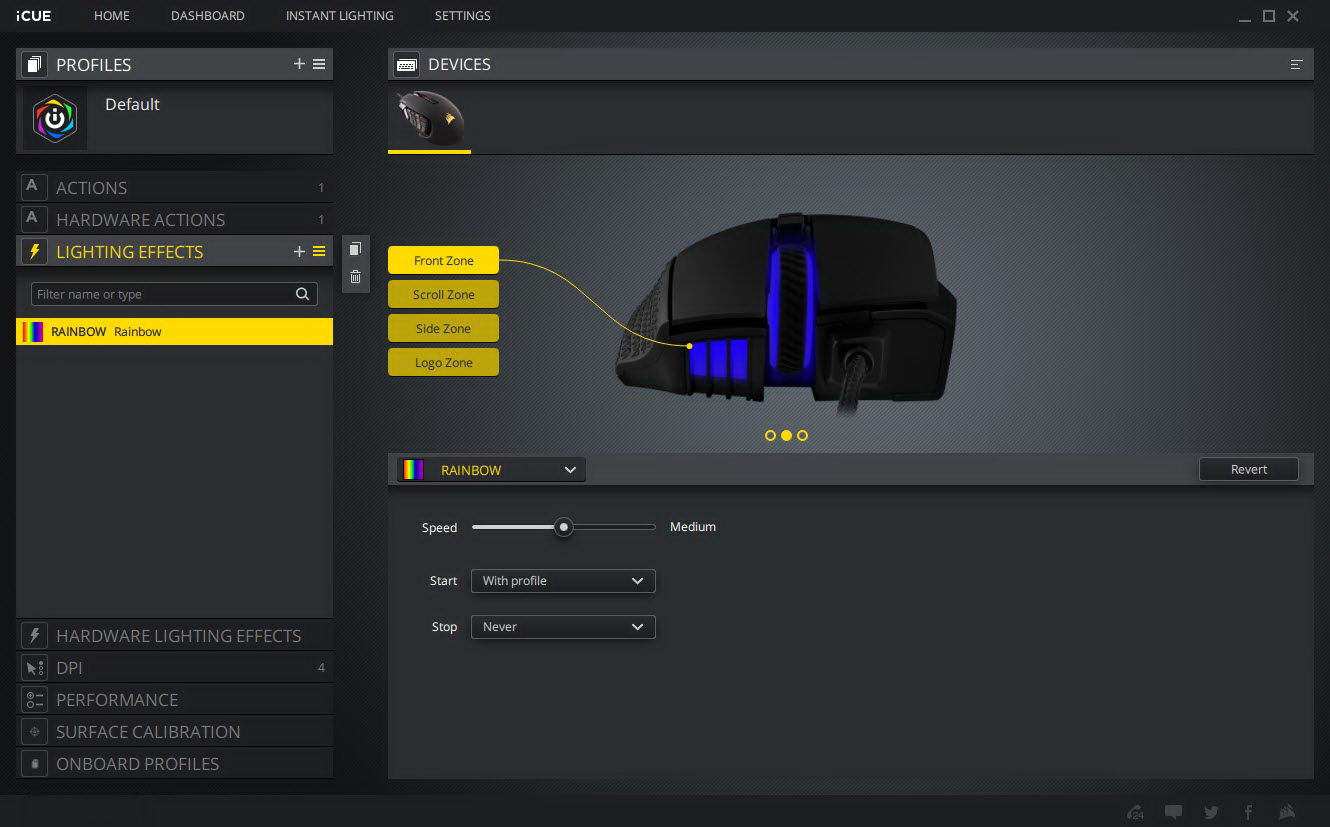Click the Hardware Actions letter A icon

pyautogui.click(x=34, y=219)
